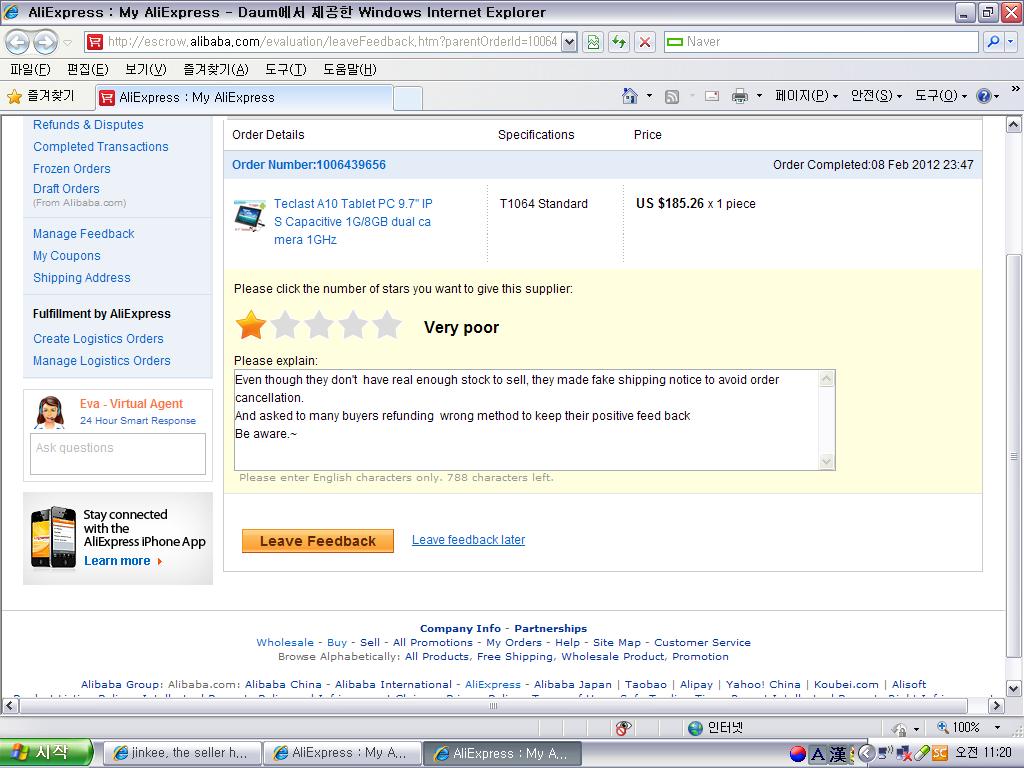Submit with the Leave Feedback button
The height and width of the screenshot is (768, 1024).
pyautogui.click(x=318, y=541)
